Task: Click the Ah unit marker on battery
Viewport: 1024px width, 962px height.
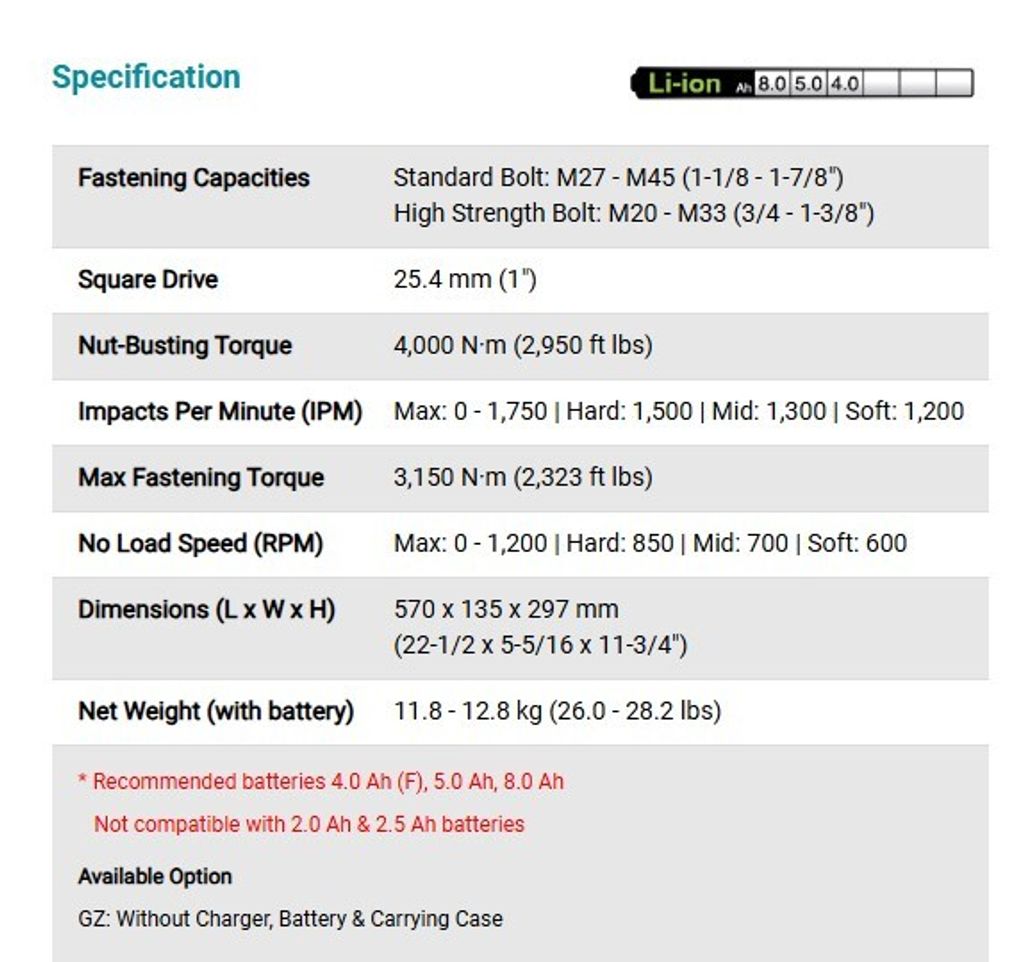Action: click(x=743, y=87)
